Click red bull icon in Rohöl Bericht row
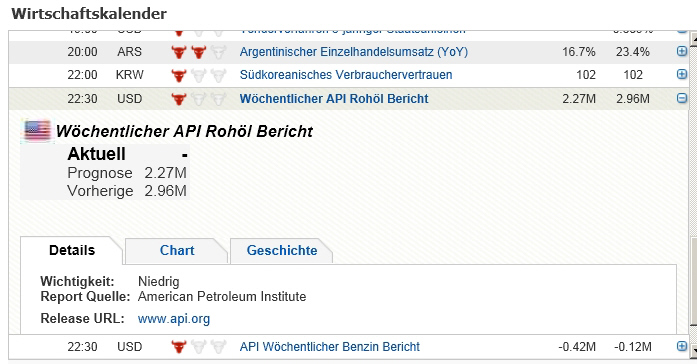 tap(179, 99)
